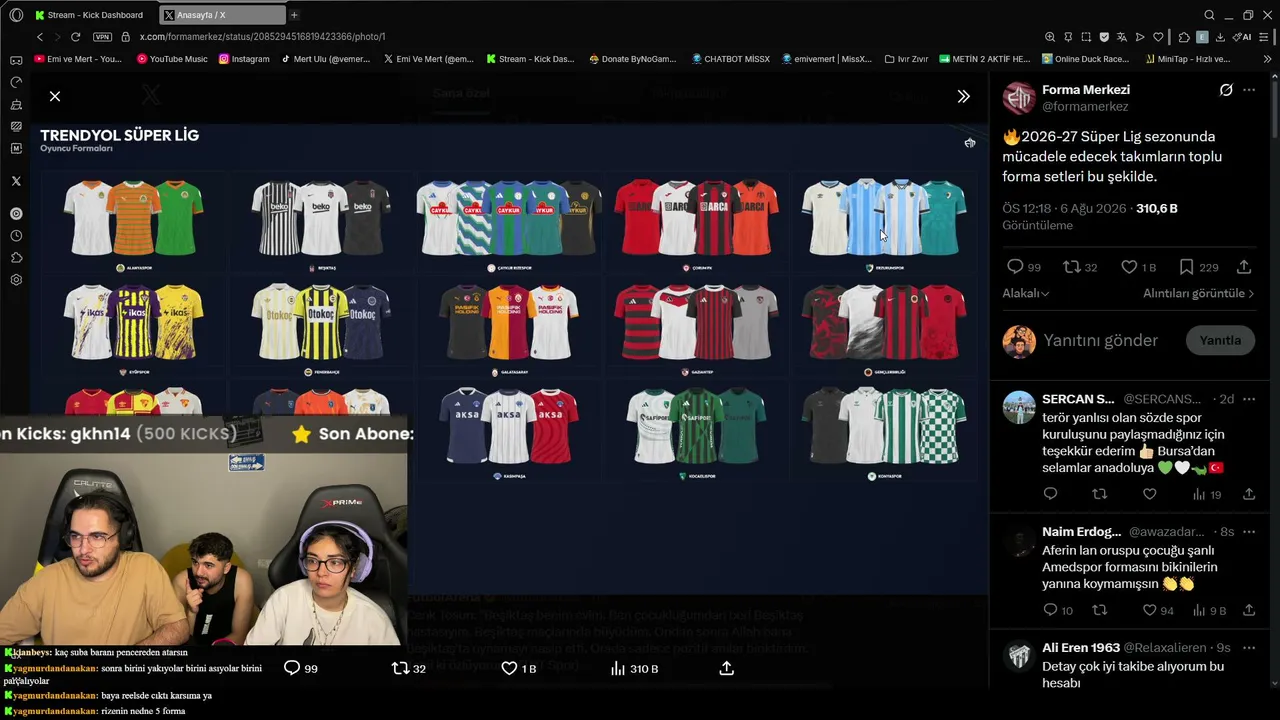
Task: Open the Alakalı sort dropdown
Action: 1026,293
